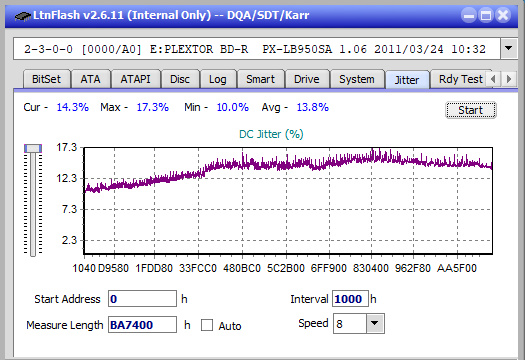Open the Drive tab
This screenshot has width=525, height=360.
[x=307, y=79]
